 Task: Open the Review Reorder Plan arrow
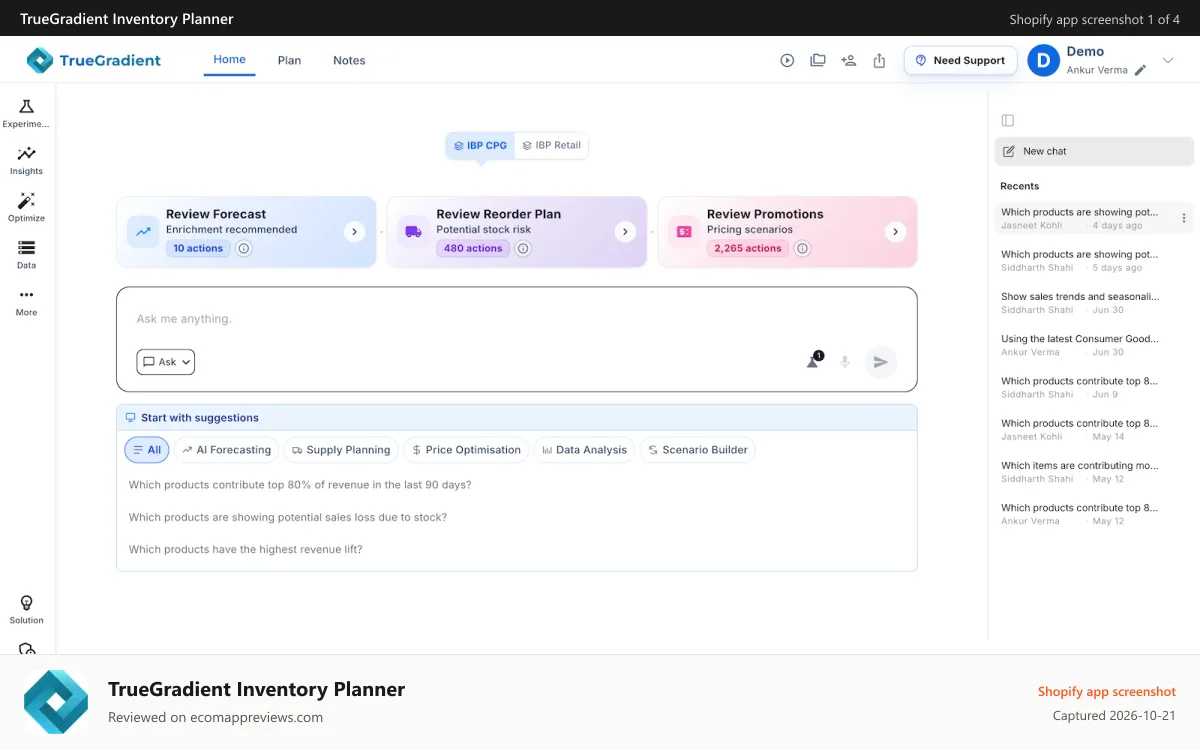[625, 232]
